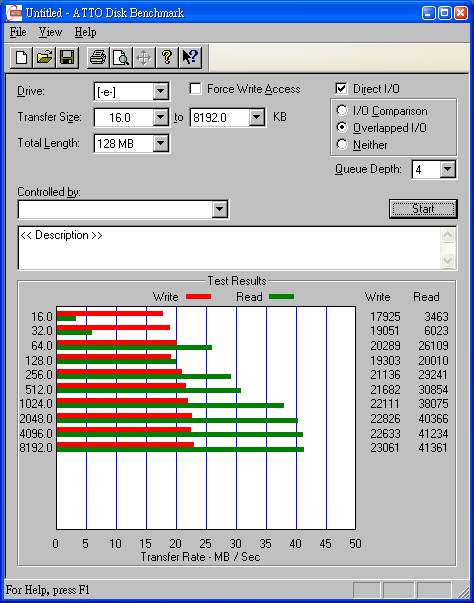Click the green read bar for 8192.0

click(x=180, y=449)
